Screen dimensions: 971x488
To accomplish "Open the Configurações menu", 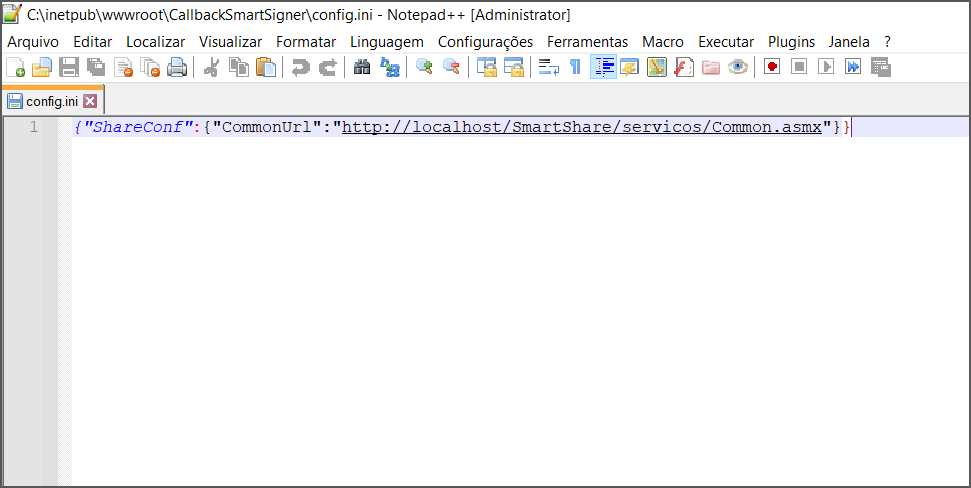I will pos(486,42).
